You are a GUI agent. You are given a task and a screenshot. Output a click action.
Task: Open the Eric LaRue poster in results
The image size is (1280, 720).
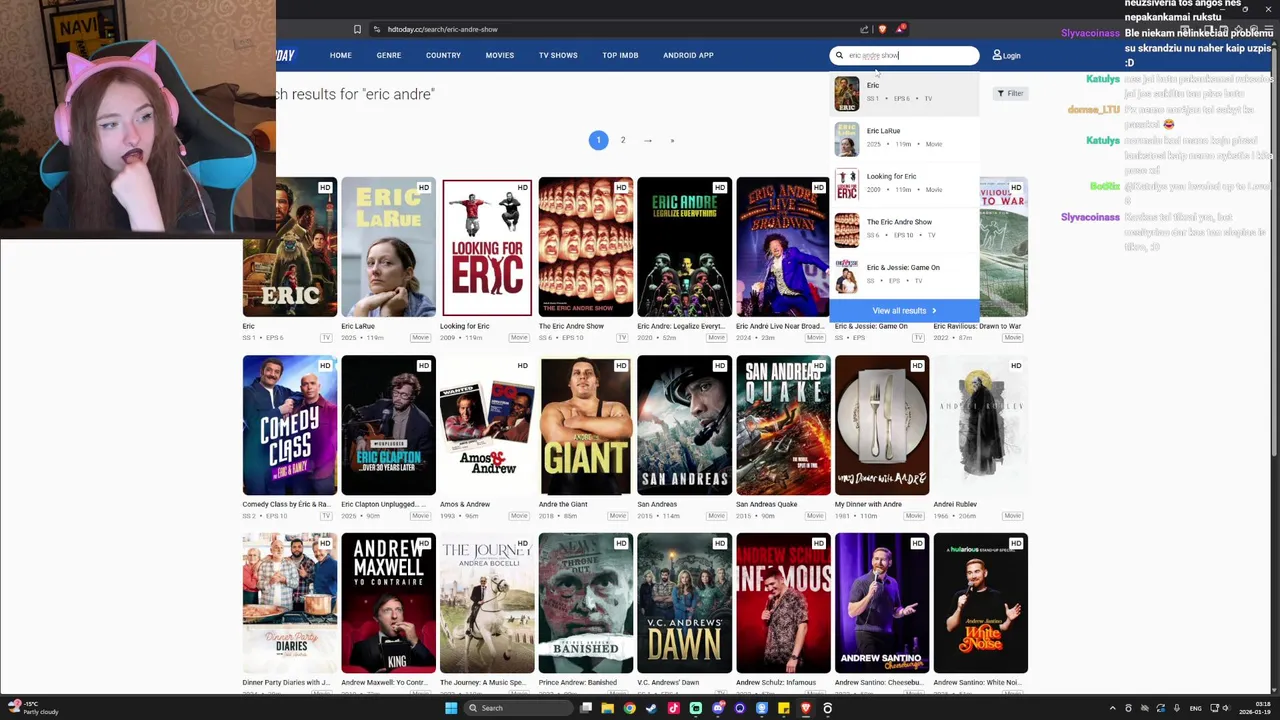pos(388,247)
